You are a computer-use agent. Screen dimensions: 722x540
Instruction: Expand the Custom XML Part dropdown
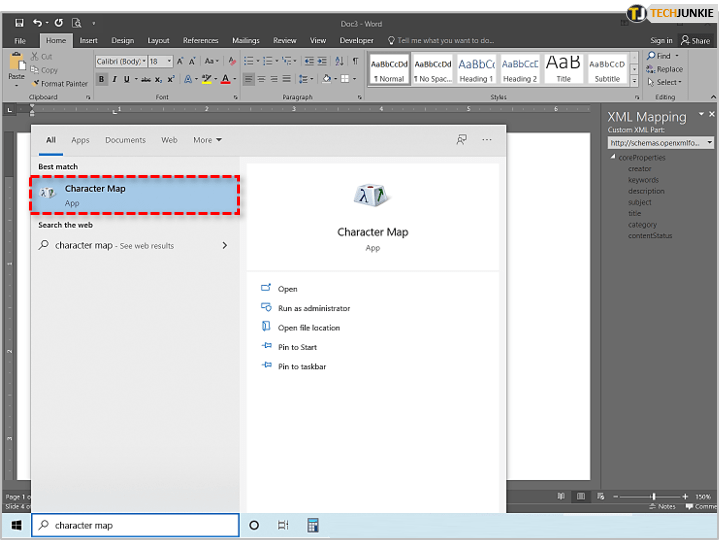click(709, 143)
